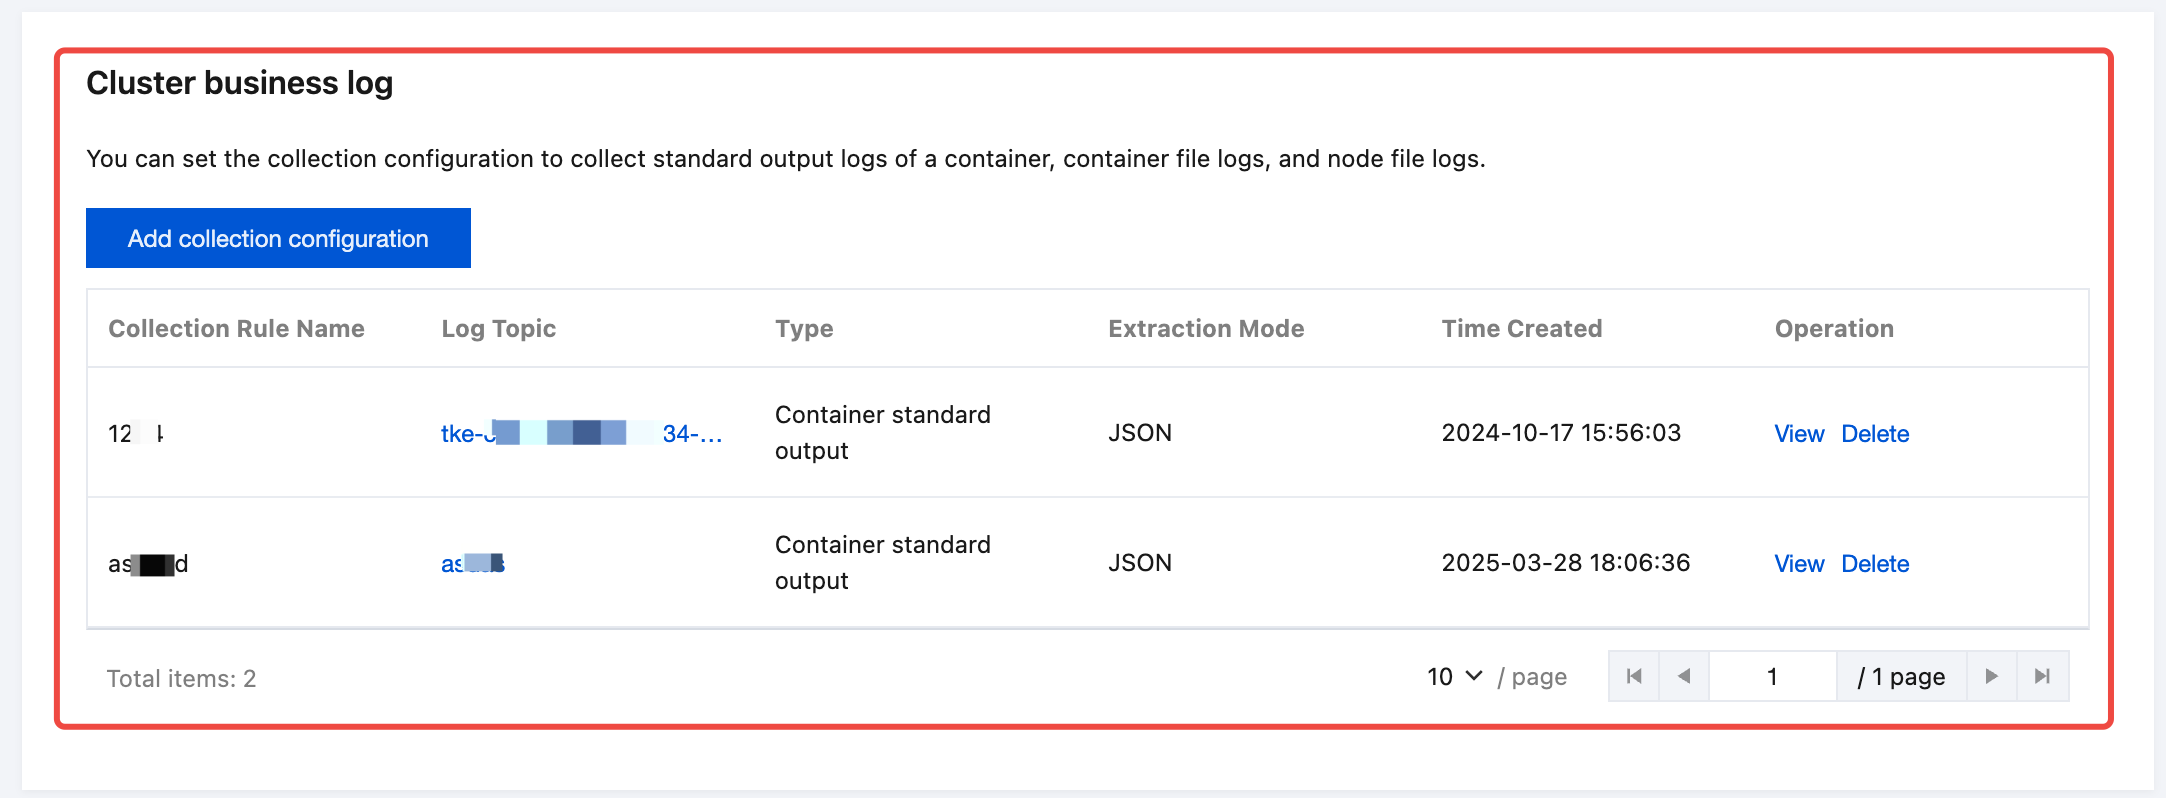Screen dimensions: 2166x798
Task: Click the Extraction Mode column header
Action: 1206,329
